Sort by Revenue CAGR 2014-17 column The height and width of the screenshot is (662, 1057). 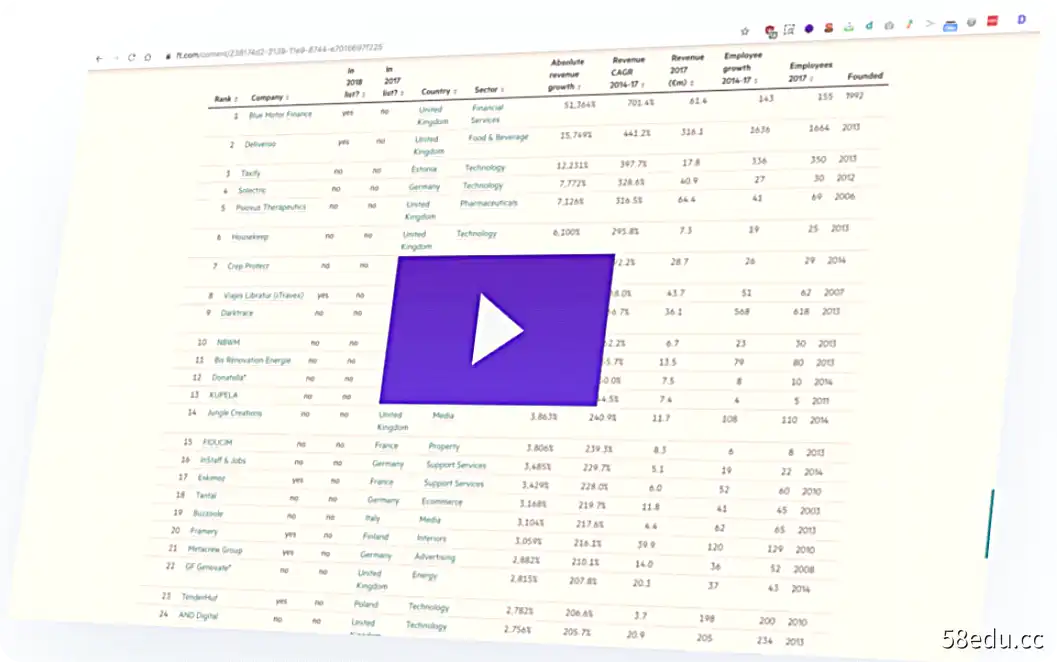[628, 72]
